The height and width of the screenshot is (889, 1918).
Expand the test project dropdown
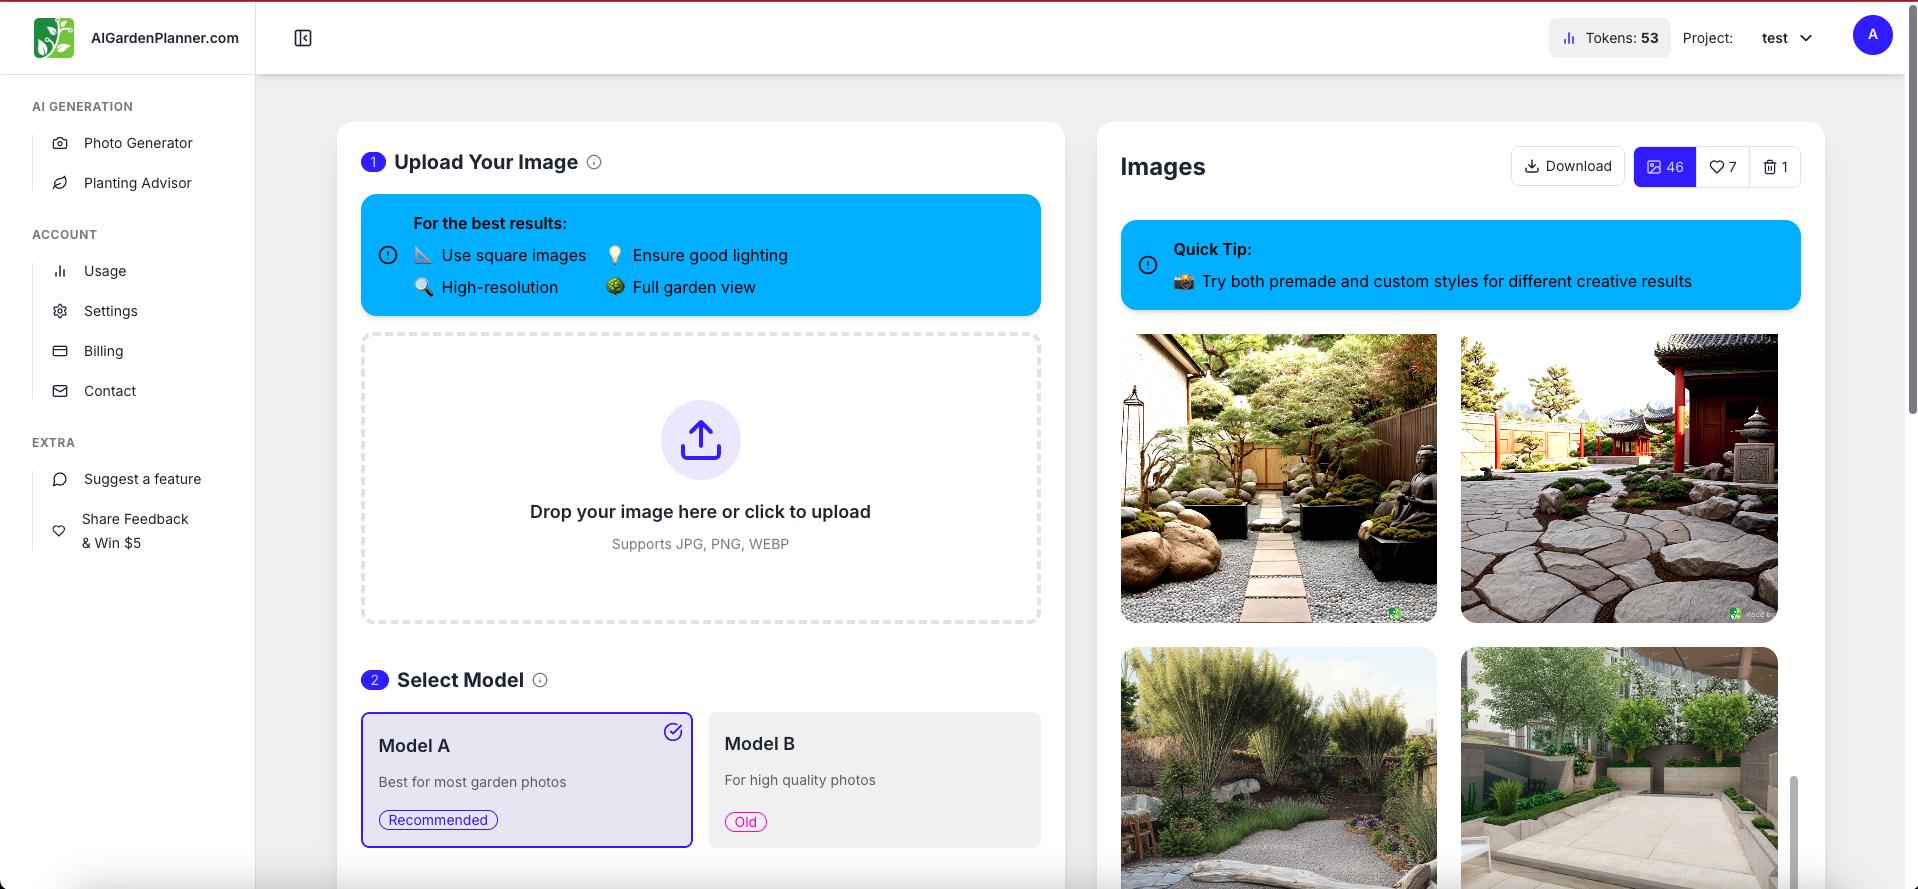tap(1786, 38)
